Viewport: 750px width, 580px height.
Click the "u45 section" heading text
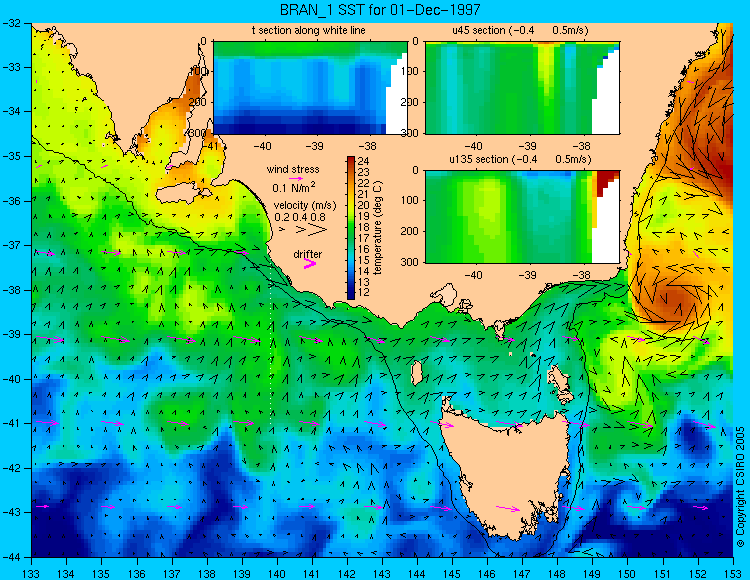479,31
